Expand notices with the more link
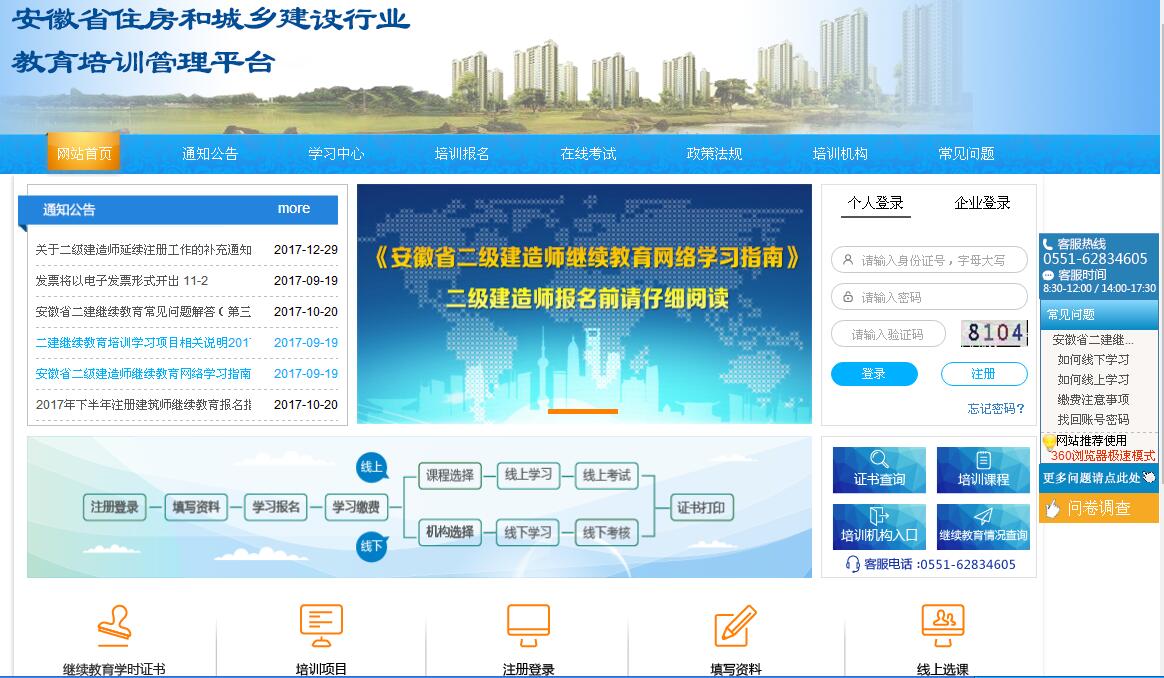Viewport: 1164px width, 678px height. [x=293, y=209]
